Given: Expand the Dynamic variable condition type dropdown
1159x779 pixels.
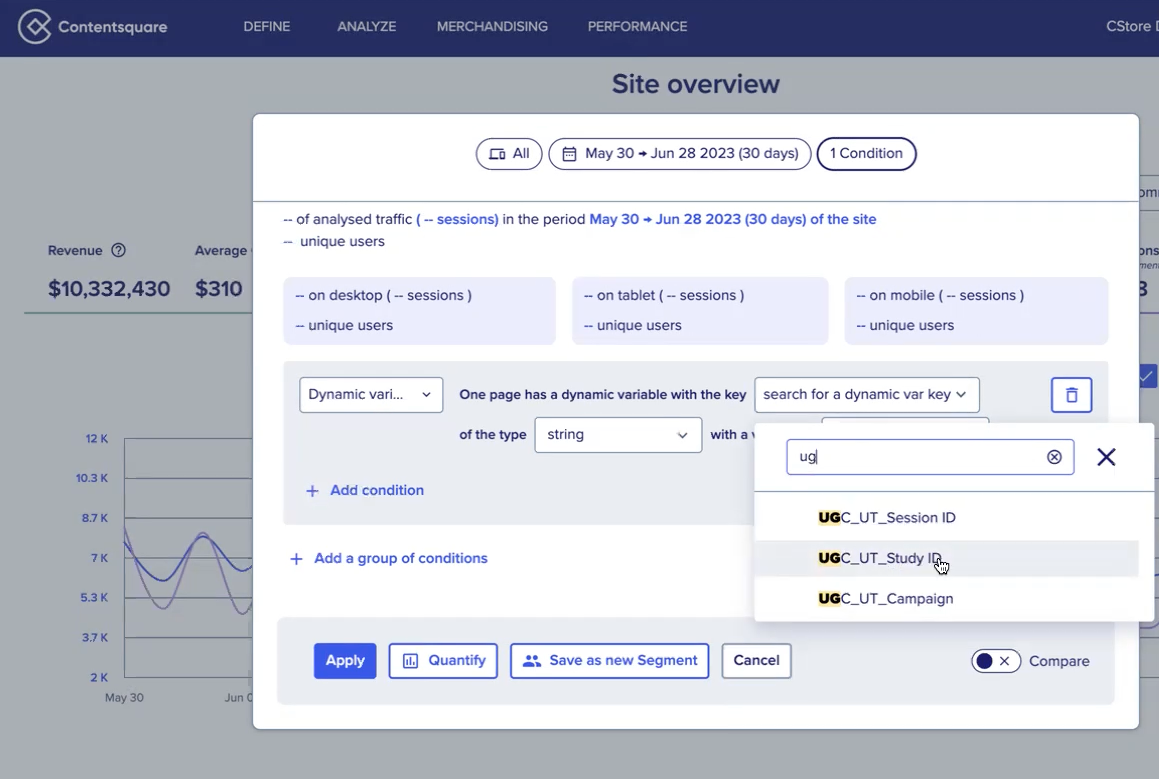Looking at the screenshot, I should click(x=371, y=395).
